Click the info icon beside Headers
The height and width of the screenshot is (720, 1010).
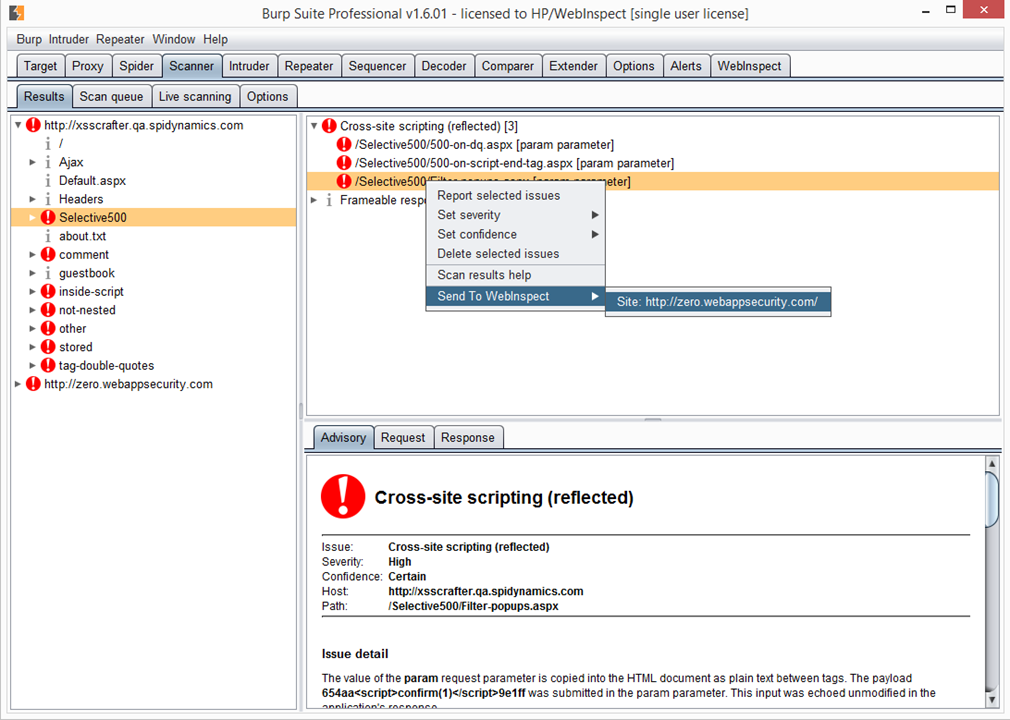(x=48, y=199)
